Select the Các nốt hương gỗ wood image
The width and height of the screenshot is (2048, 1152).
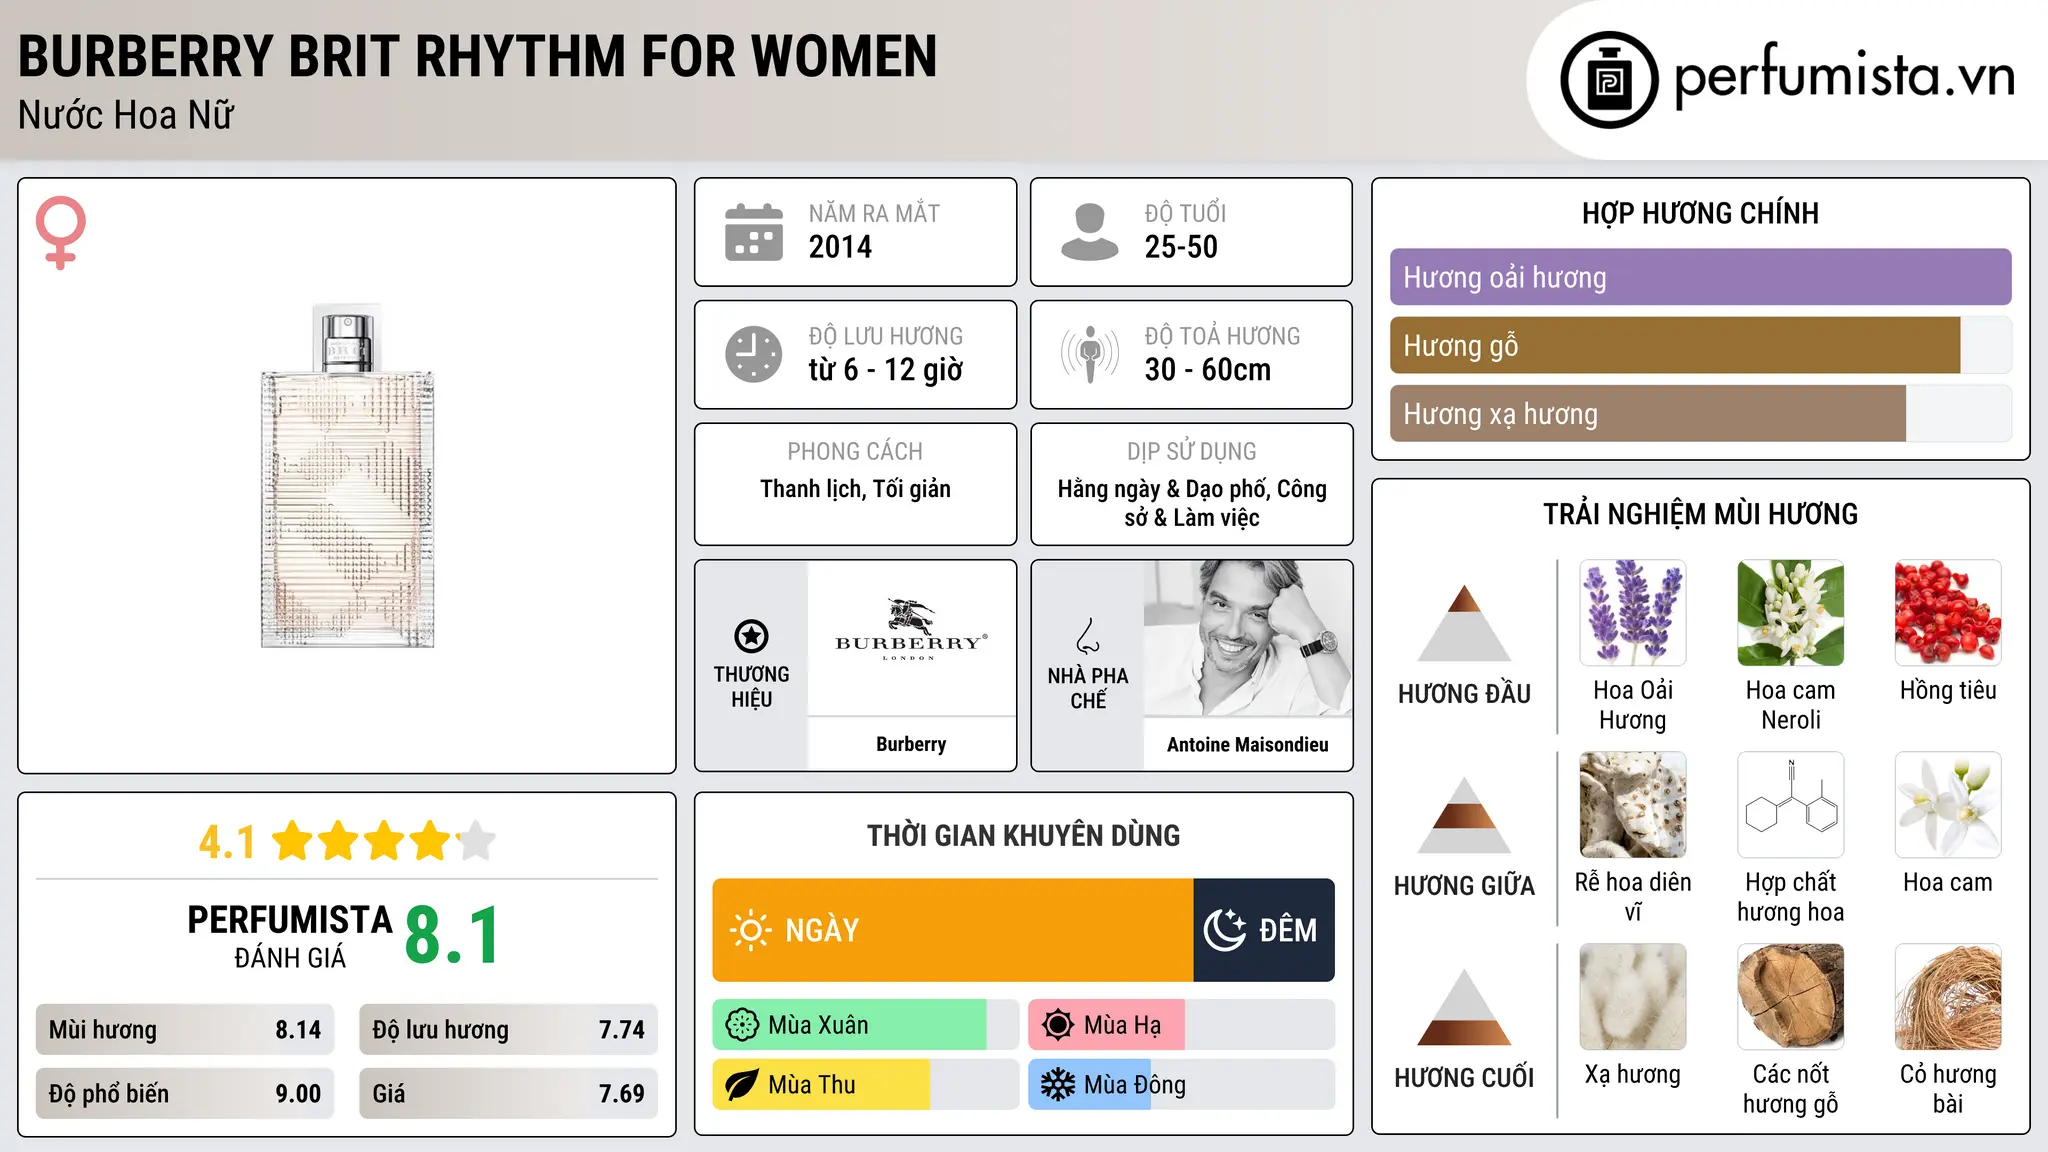1791,997
